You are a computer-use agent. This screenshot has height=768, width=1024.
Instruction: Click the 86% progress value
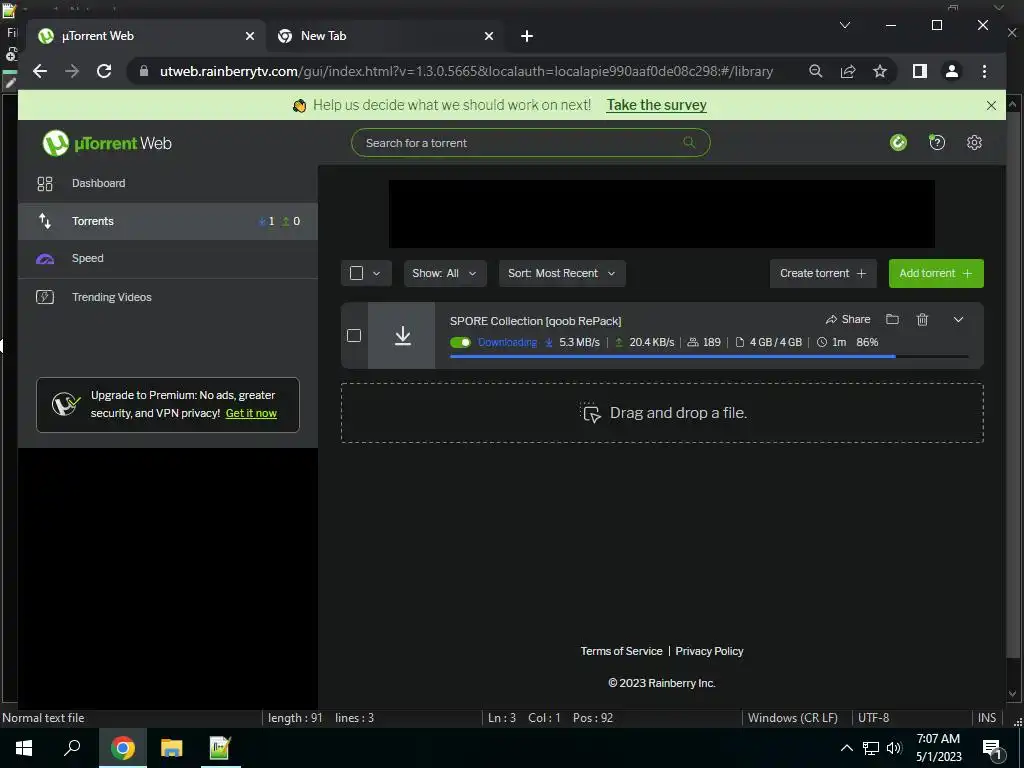867,342
